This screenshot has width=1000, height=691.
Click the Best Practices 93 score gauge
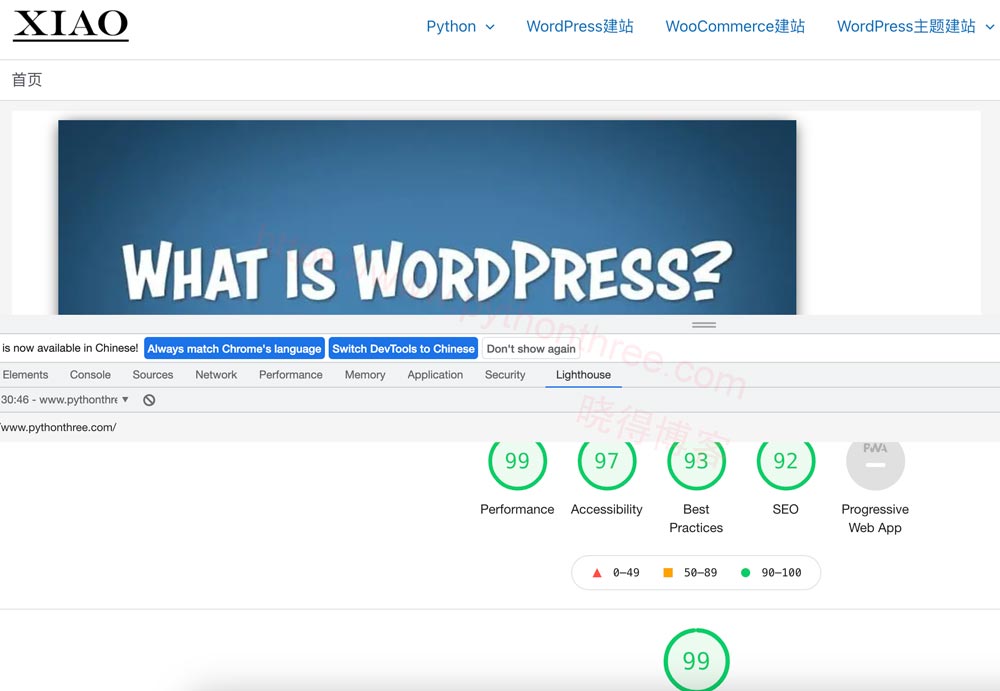[x=696, y=461]
